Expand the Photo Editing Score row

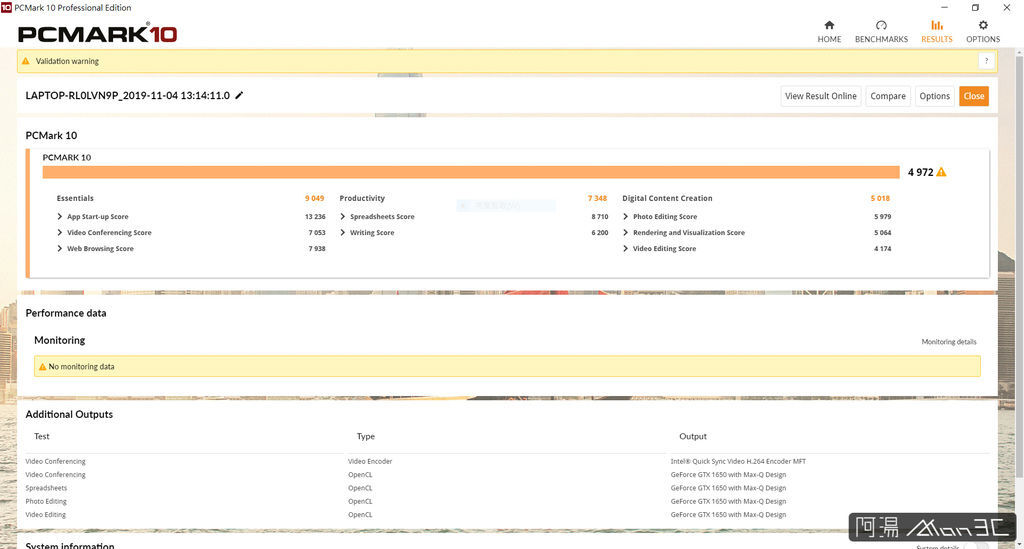click(x=625, y=216)
